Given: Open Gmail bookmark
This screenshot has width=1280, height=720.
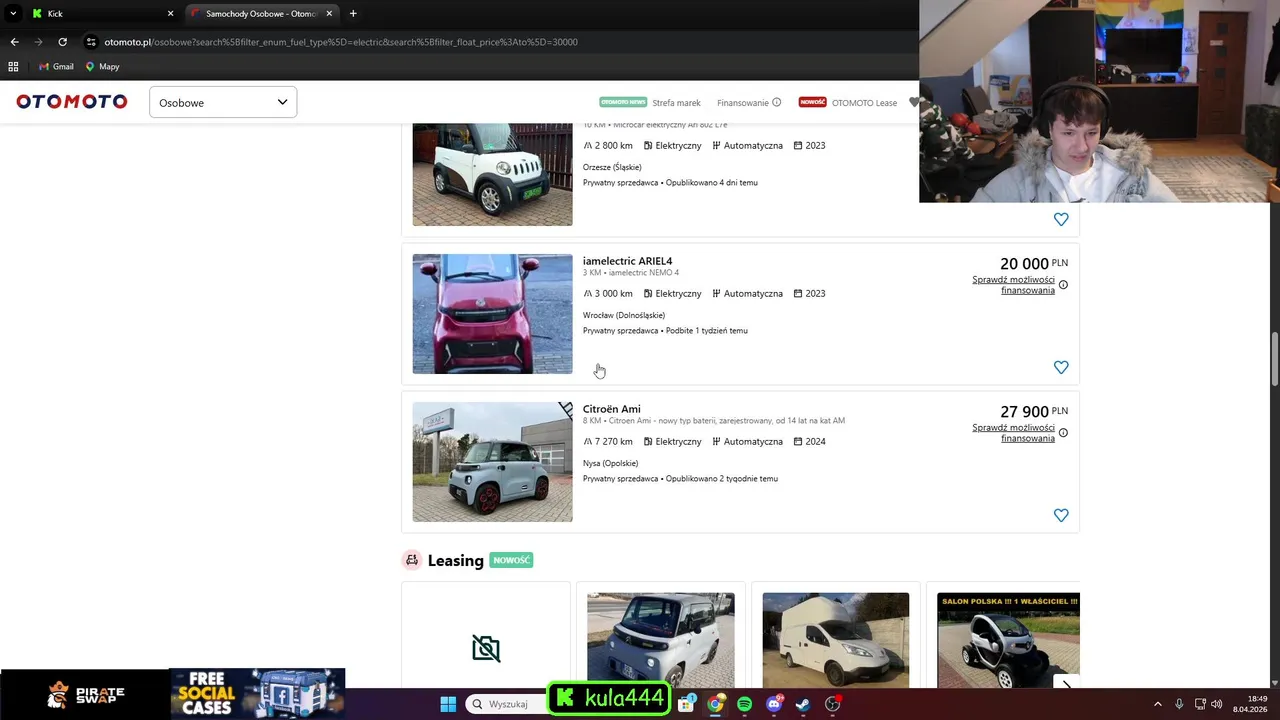Looking at the screenshot, I should [56, 66].
